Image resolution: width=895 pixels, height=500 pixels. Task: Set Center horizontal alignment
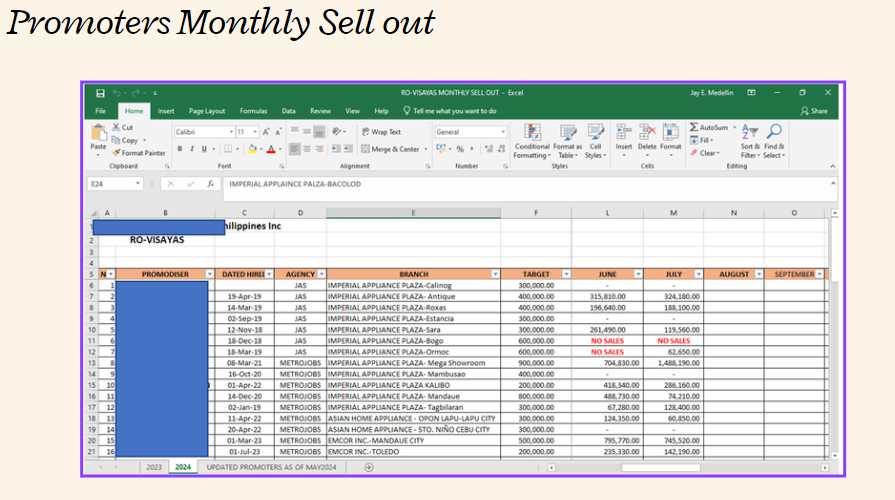[307, 149]
